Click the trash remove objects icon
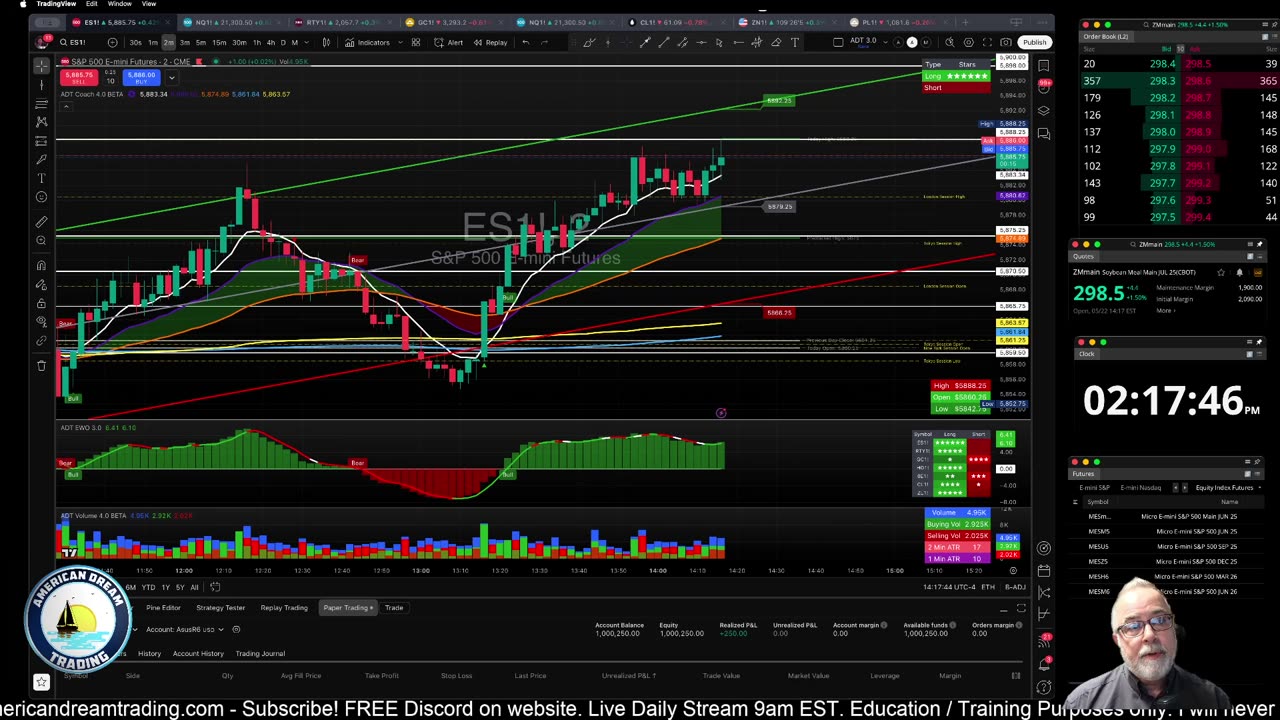 tap(41, 365)
